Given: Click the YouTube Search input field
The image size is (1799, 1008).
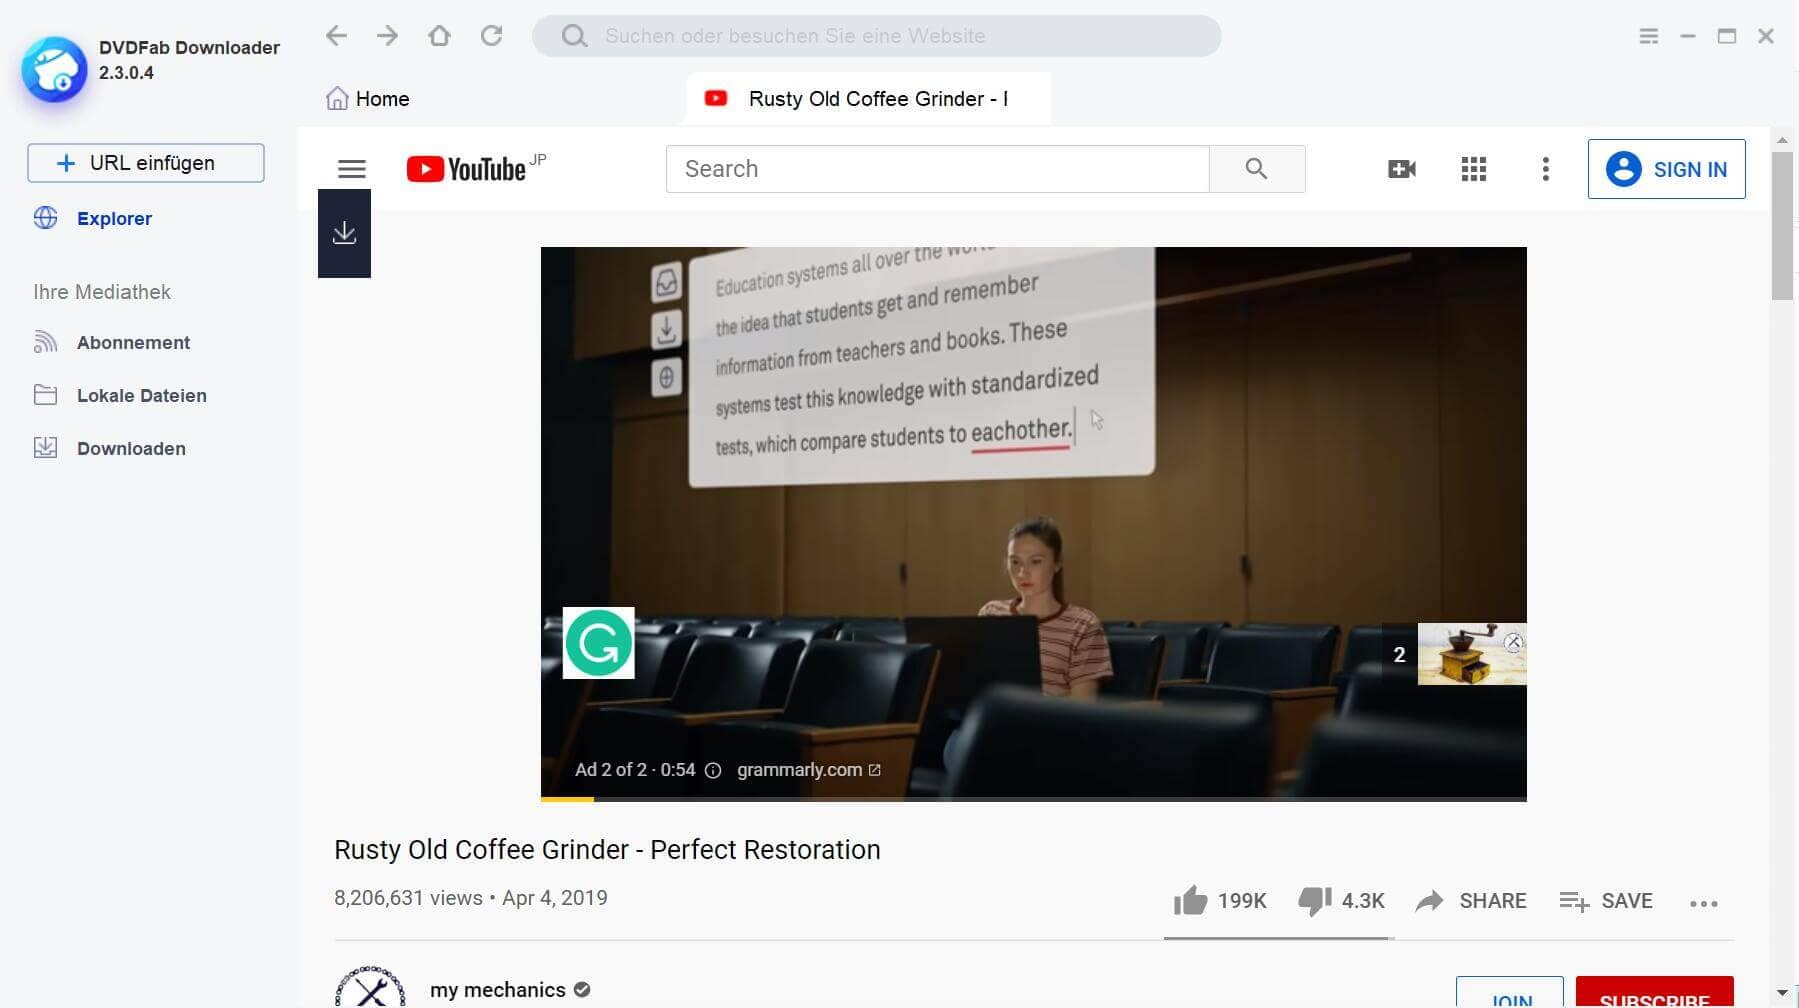Looking at the screenshot, I should (x=937, y=169).
